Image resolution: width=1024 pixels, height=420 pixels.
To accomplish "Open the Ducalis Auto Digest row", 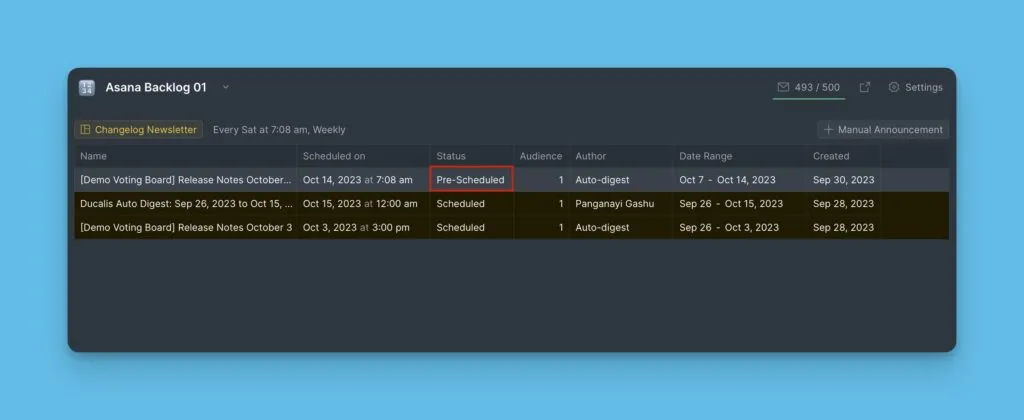I will click(x=186, y=204).
